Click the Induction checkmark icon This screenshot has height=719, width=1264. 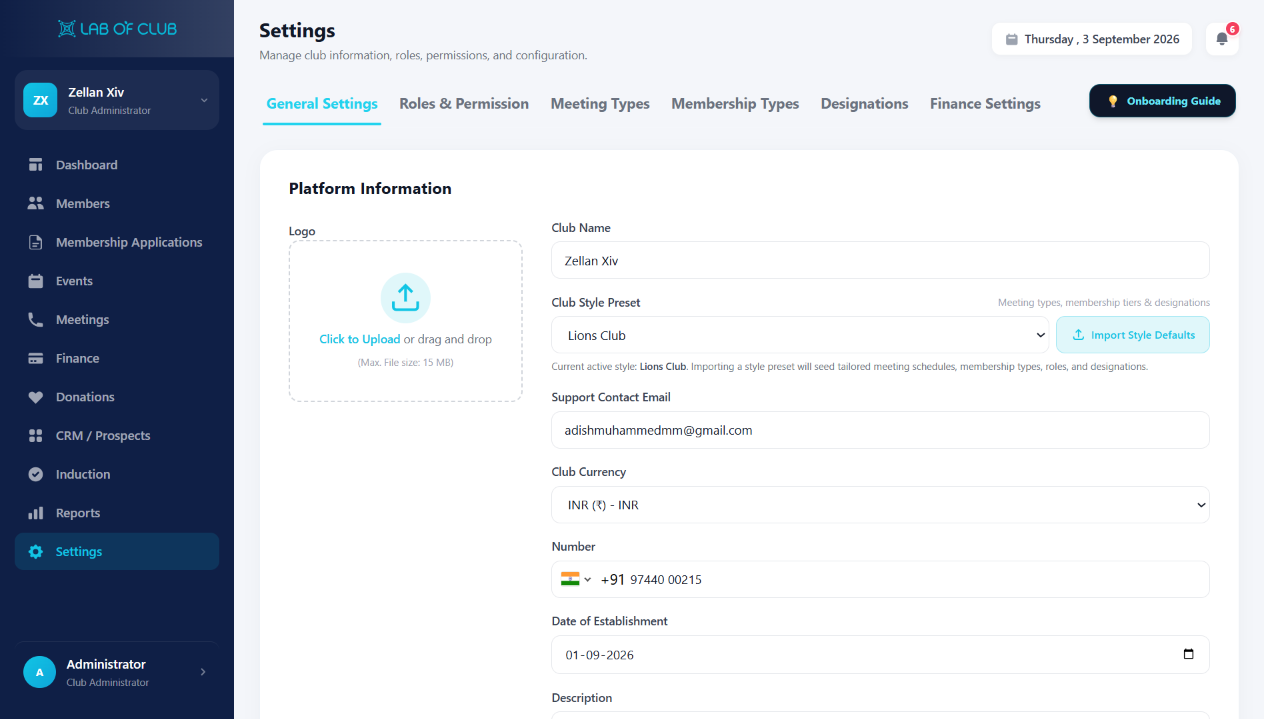pos(36,474)
